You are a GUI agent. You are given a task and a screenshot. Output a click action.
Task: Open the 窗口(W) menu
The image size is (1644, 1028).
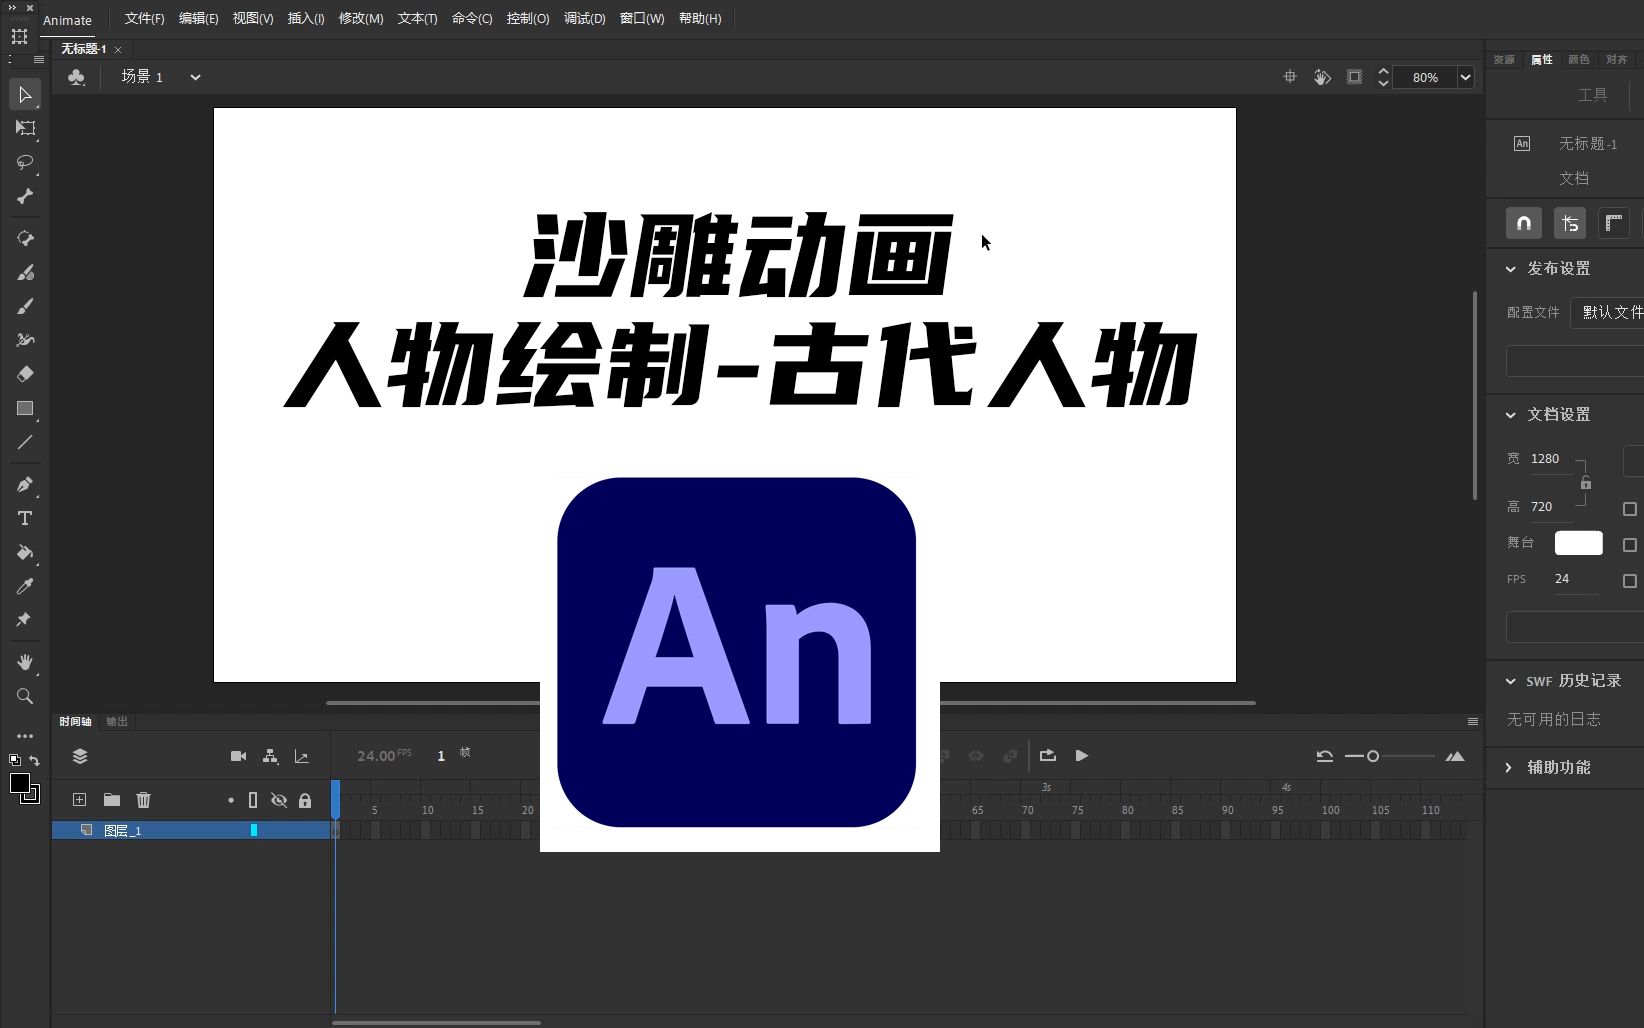pos(642,18)
